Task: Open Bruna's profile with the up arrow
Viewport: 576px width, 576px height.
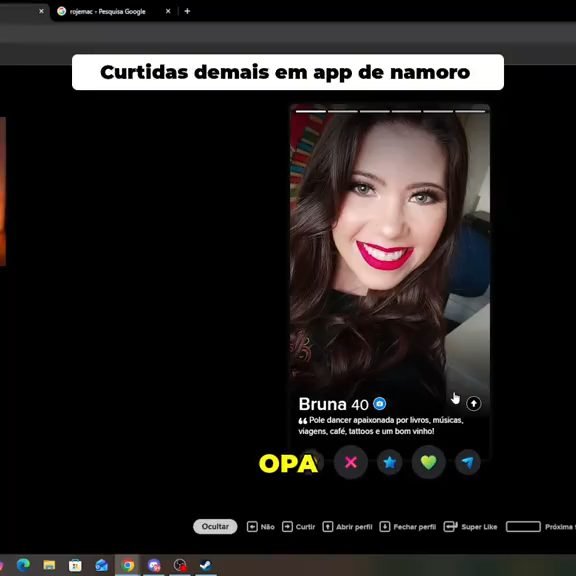Action: click(x=474, y=403)
